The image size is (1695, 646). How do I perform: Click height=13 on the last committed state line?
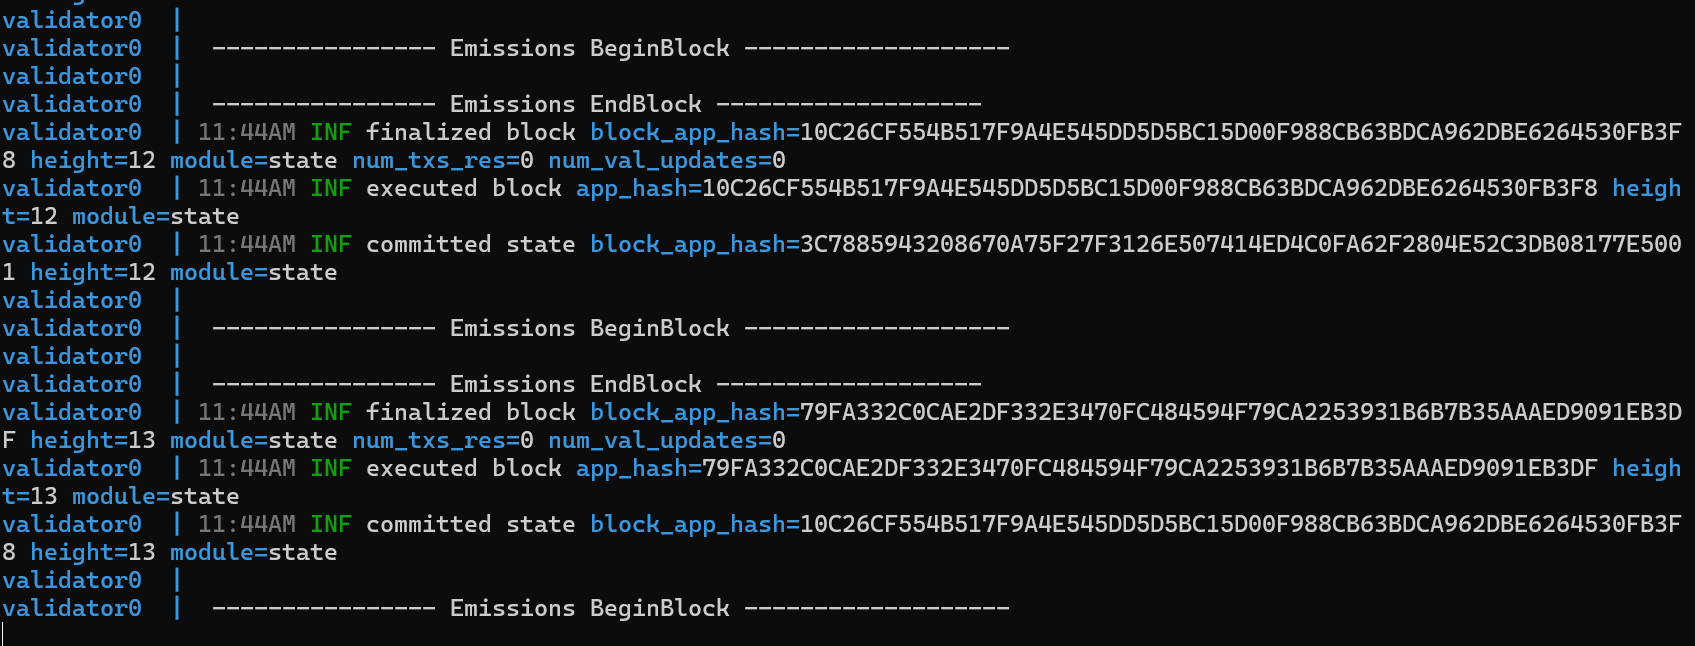tap(93, 552)
